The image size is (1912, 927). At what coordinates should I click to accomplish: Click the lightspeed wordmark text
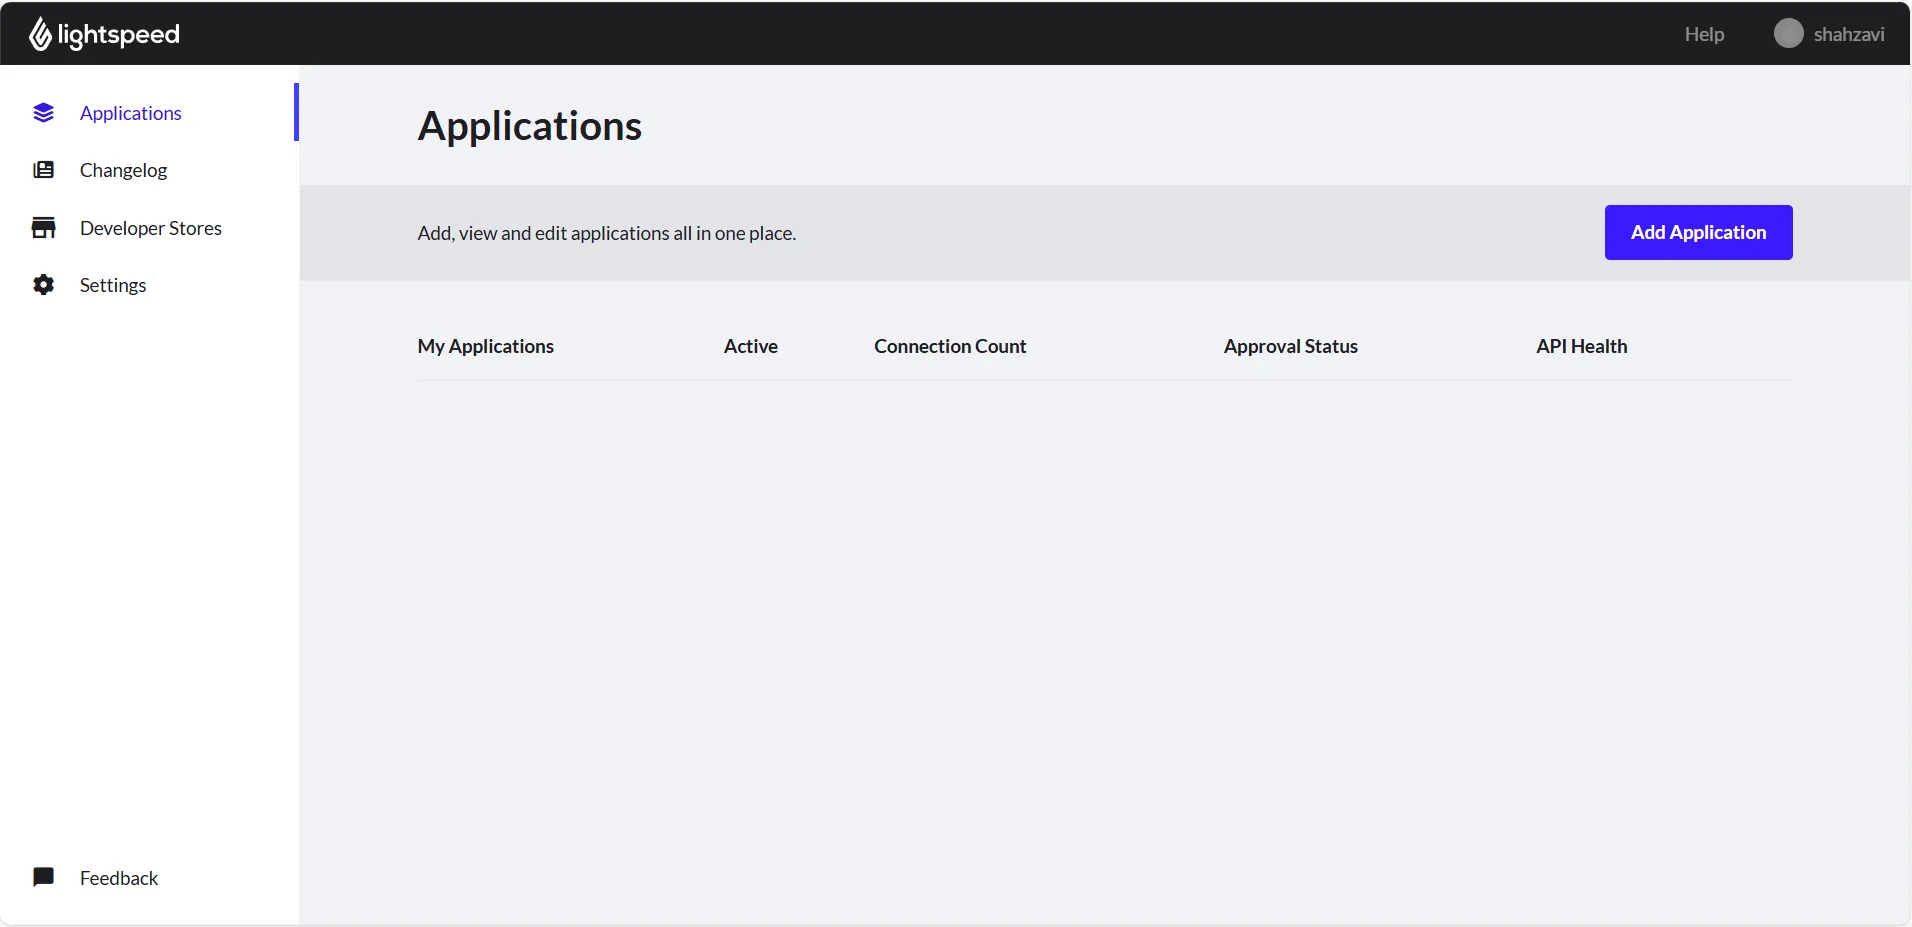click(118, 35)
